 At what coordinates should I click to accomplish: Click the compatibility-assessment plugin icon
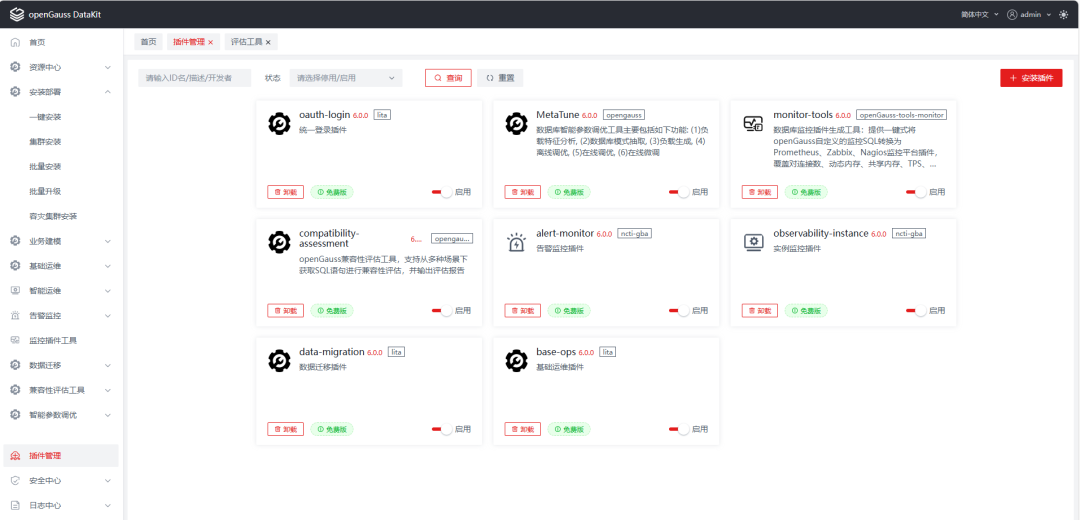(x=279, y=242)
